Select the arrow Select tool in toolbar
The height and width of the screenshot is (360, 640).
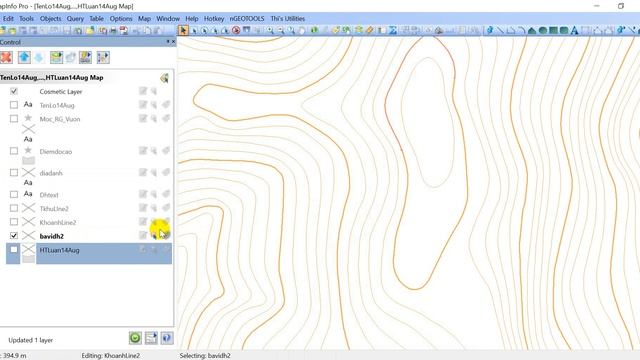click(x=183, y=30)
